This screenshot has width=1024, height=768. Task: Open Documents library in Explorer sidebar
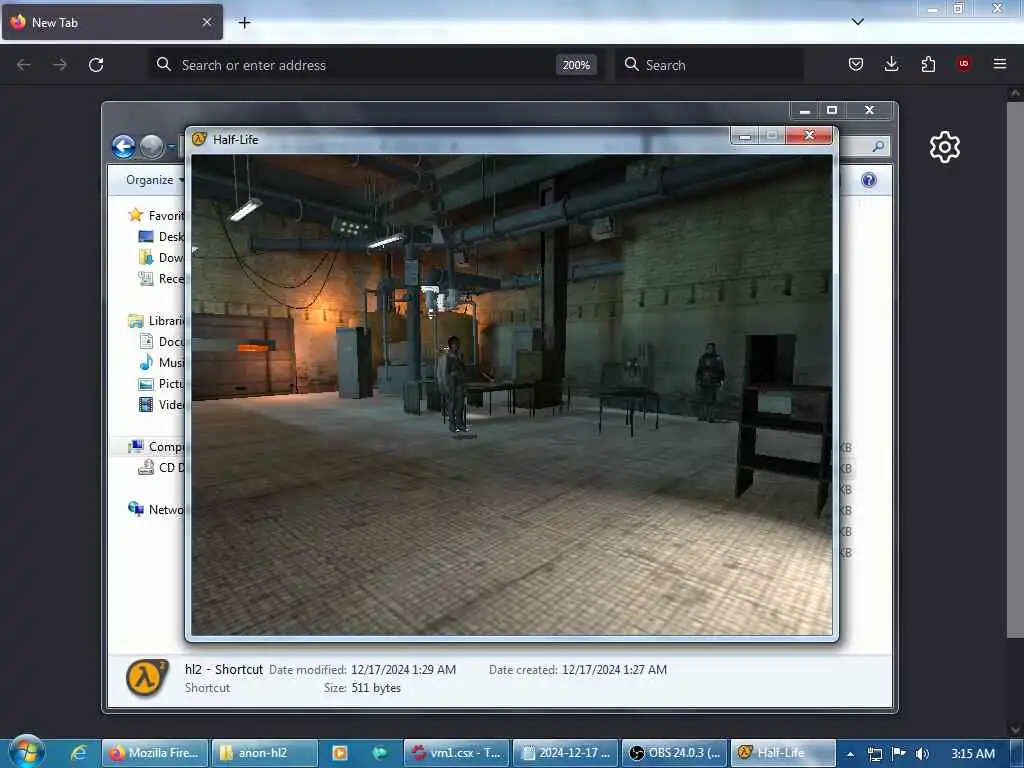pyautogui.click(x=162, y=342)
